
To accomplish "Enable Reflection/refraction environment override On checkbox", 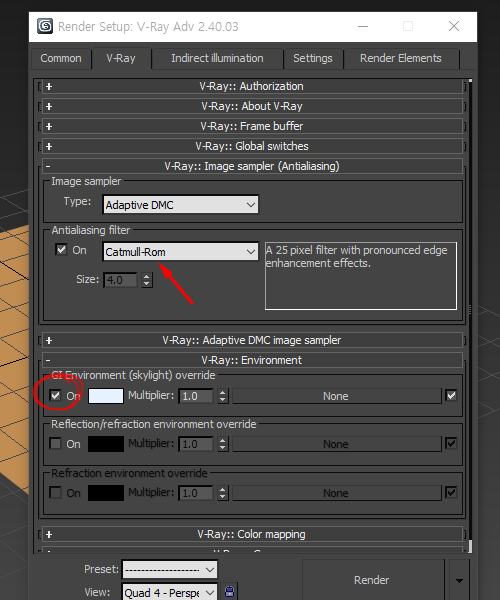I will [x=55, y=444].
